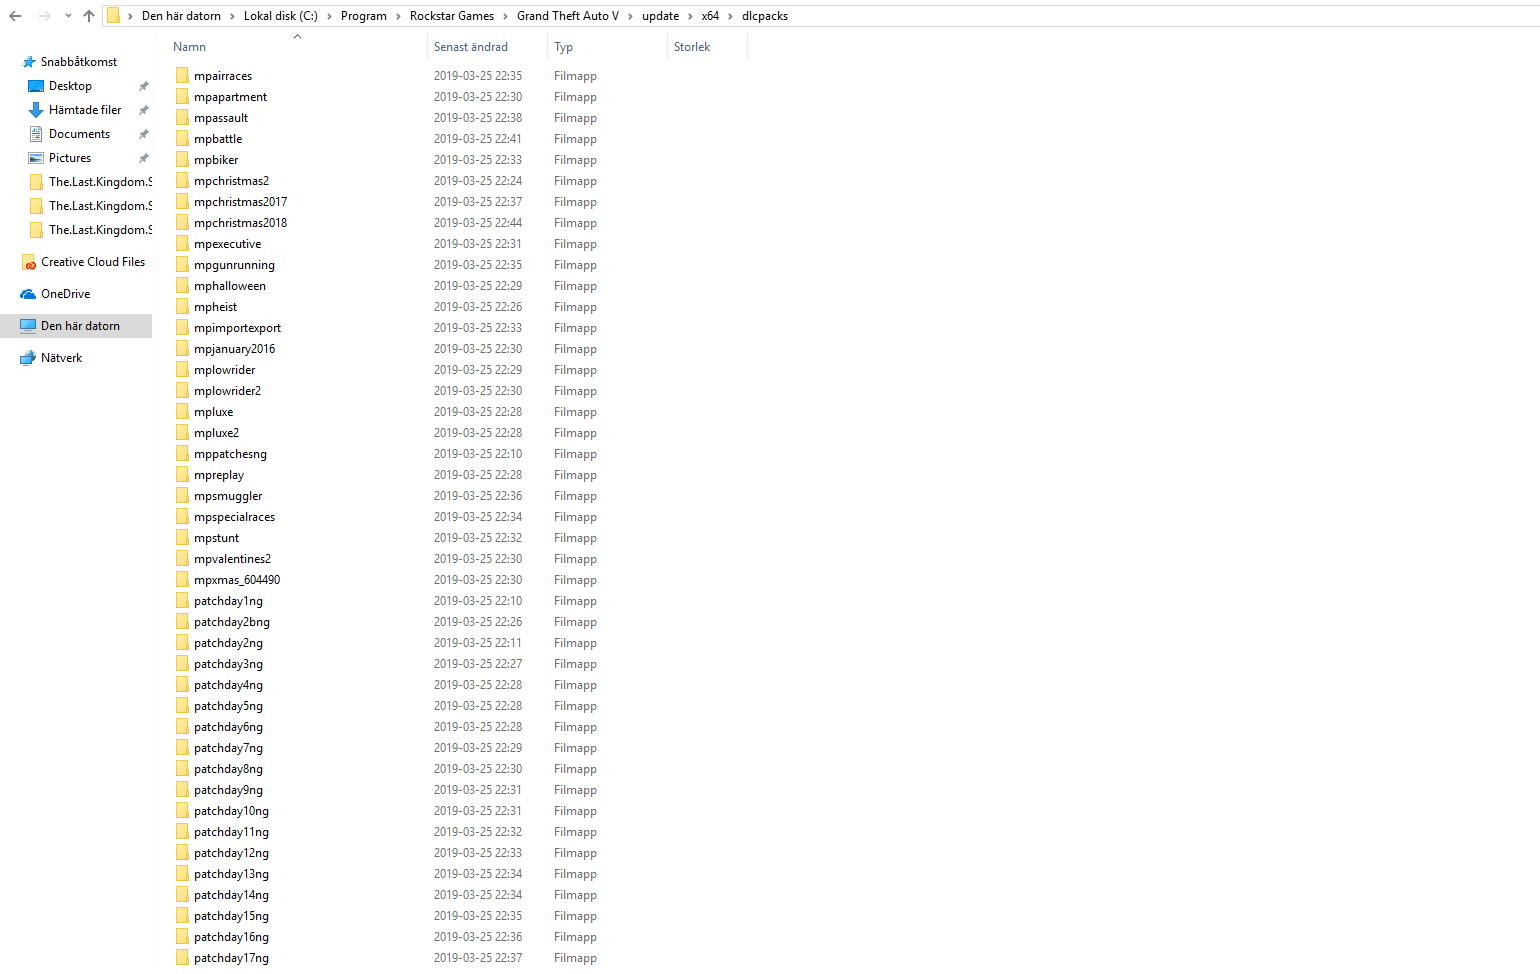This screenshot has width=1540, height=974.
Task: Expand the chevron after Rockstar Games
Action: (505, 16)
